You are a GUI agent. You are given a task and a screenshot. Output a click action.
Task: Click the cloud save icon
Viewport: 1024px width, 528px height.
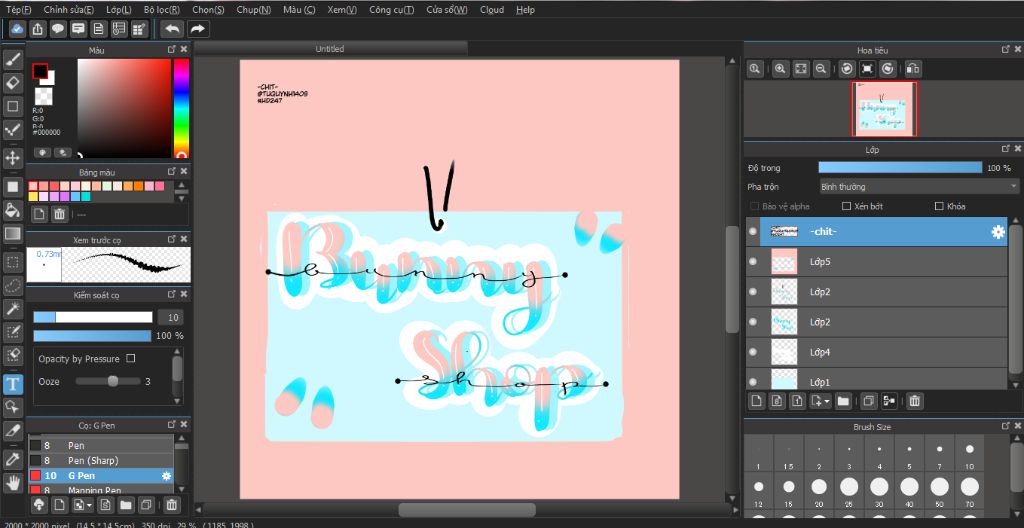[18, 29]
